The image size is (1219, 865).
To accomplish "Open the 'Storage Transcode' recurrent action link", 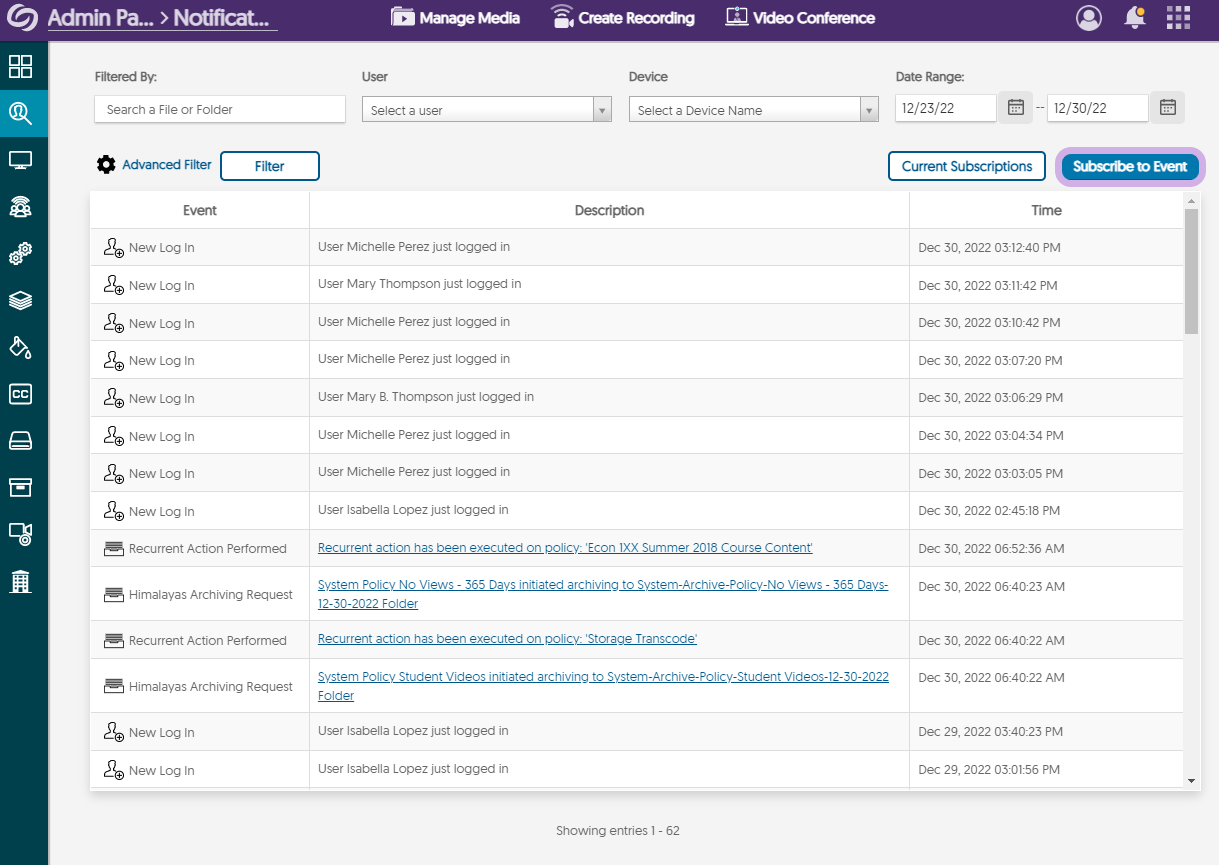I will [x=507, y=639].
